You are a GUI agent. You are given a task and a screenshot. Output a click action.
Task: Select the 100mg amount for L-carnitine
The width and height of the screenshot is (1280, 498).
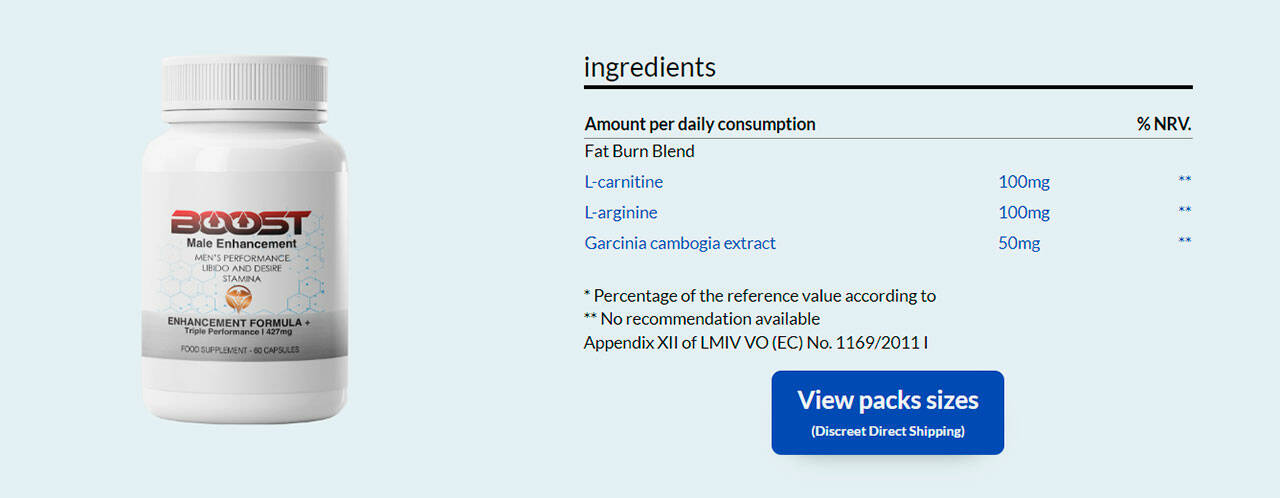click(x=1024, y=182)
